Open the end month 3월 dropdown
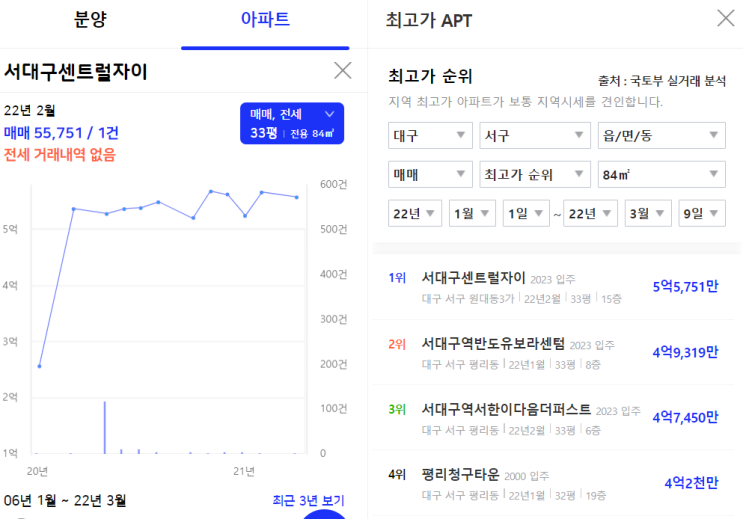This screenshot has width=743, height=519. (648, 213)
